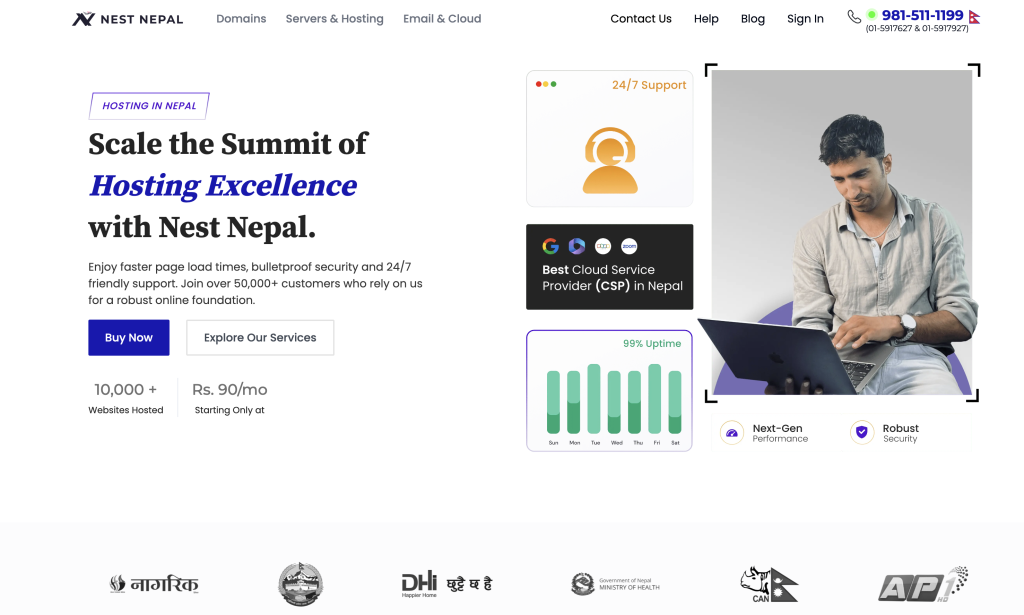
Task: Click the orange support headset icon
Action: pyautogui.click(x=610, y=160)
